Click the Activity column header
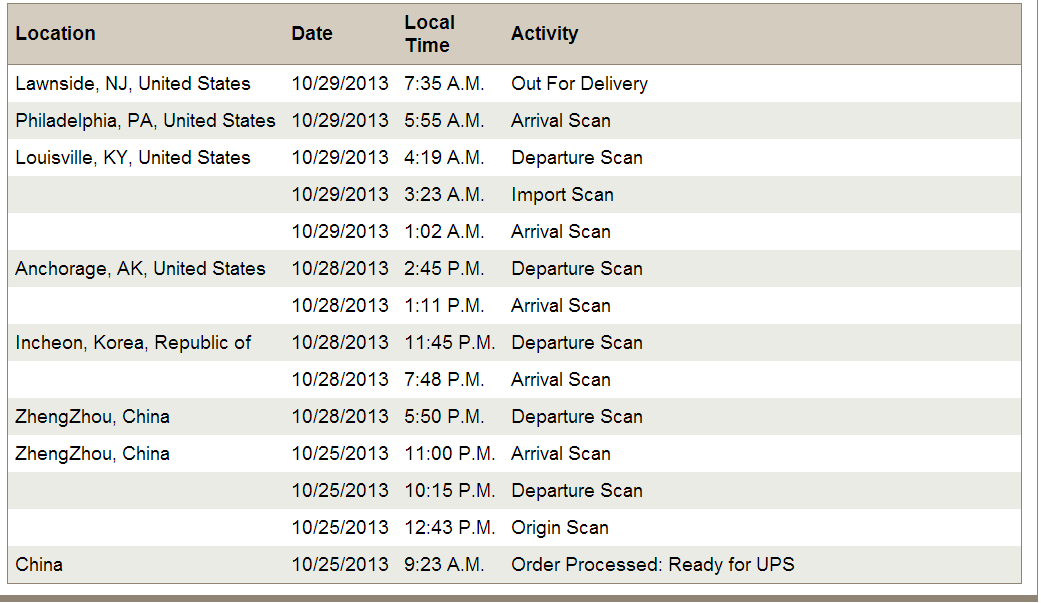Viewport: 1041px width, 603px height. click(544, 33)
